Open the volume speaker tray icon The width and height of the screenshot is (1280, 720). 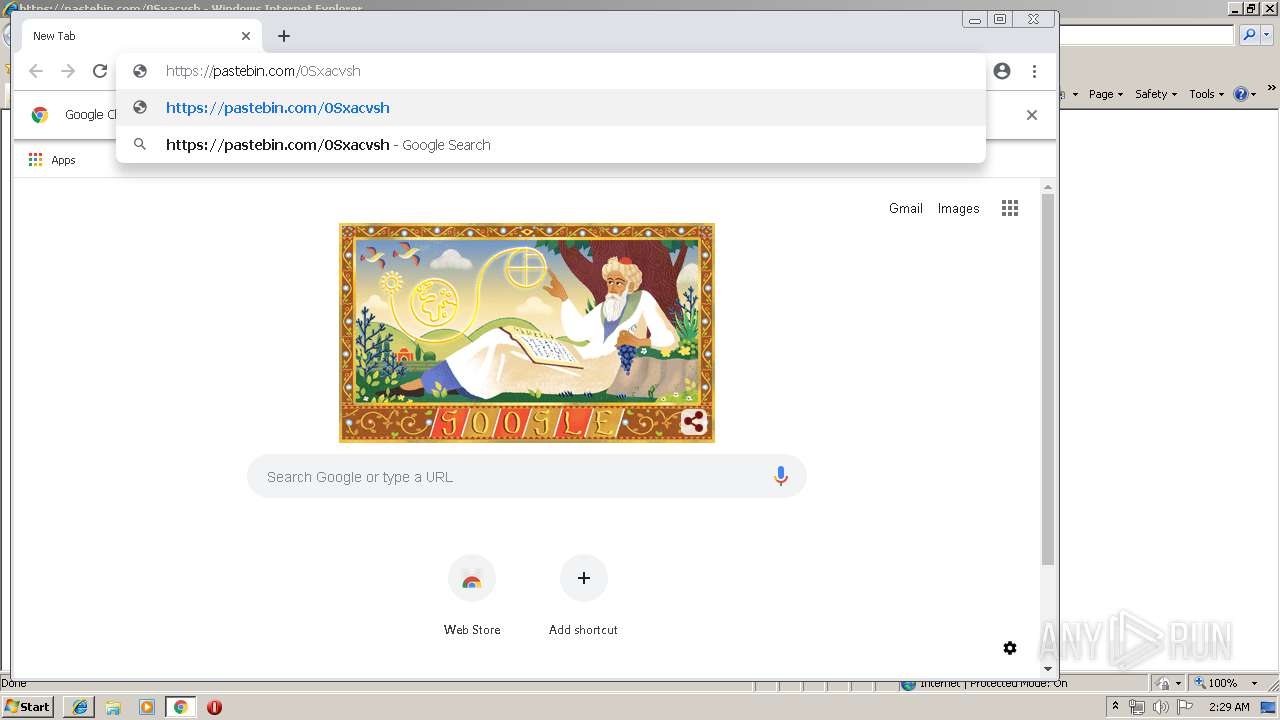[1160, 707]
